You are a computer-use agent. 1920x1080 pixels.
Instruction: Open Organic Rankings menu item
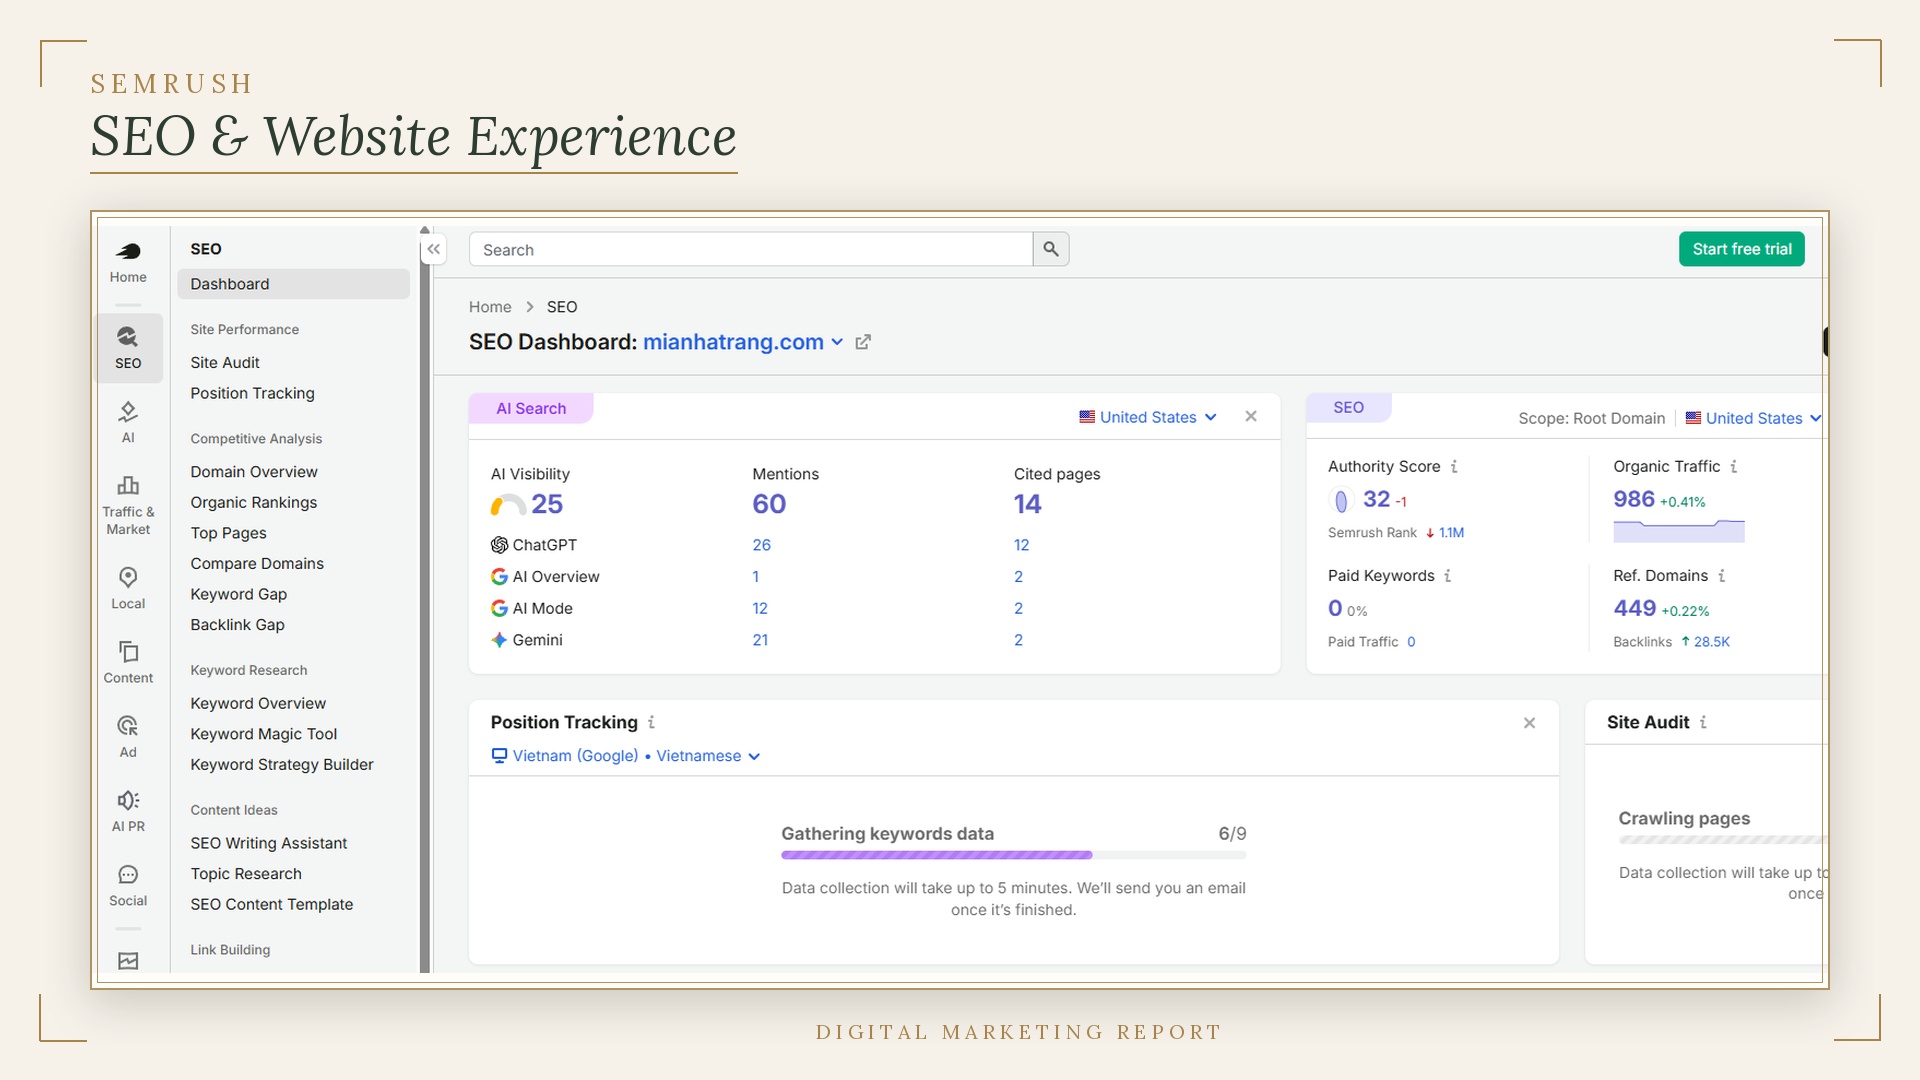254,502
